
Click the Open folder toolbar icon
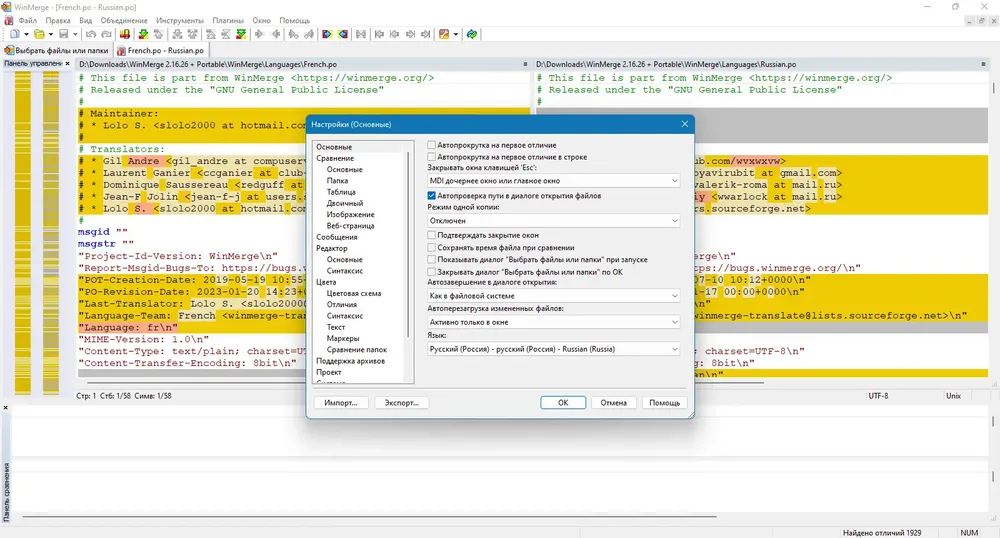(x=39, y=34)
